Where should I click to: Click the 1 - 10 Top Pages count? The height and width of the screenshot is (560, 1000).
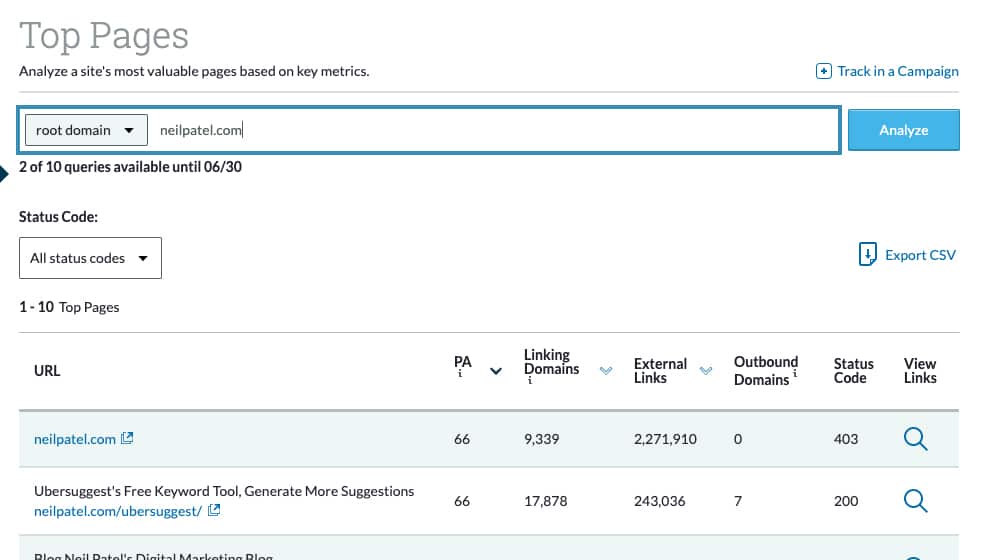(x=69, y=307)
